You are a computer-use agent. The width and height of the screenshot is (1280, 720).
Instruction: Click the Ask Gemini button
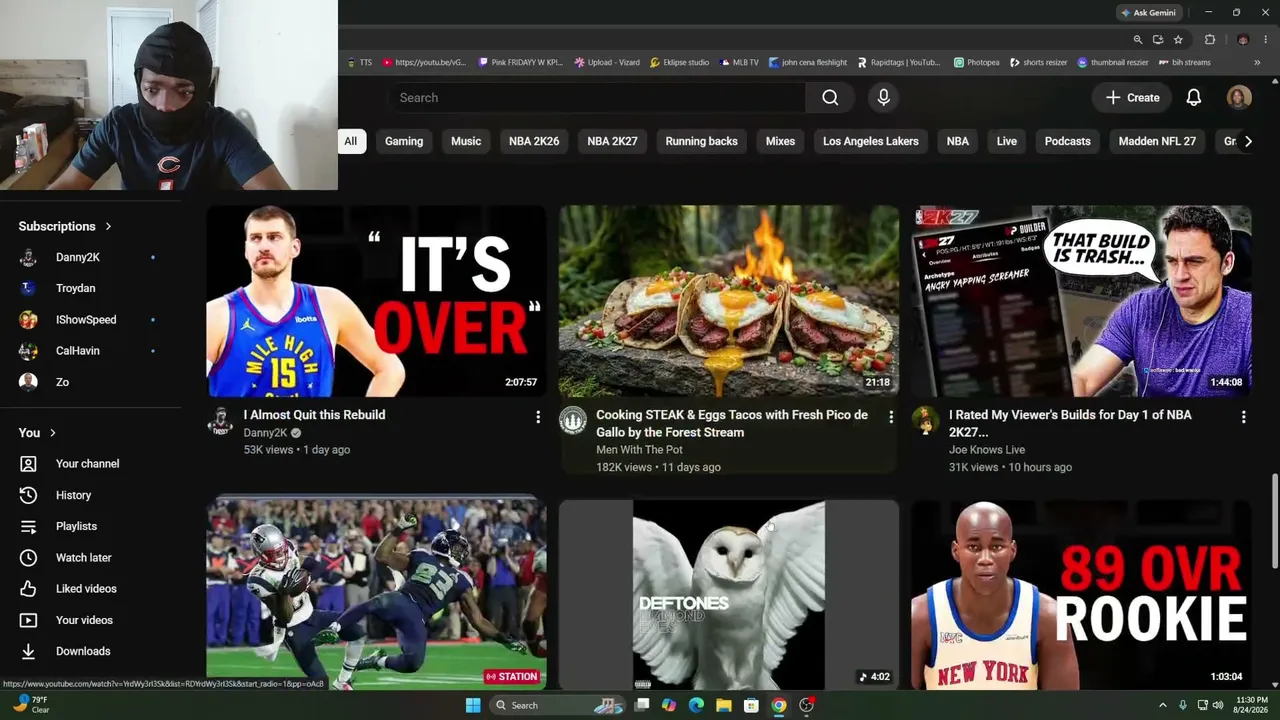[1150, 13]
